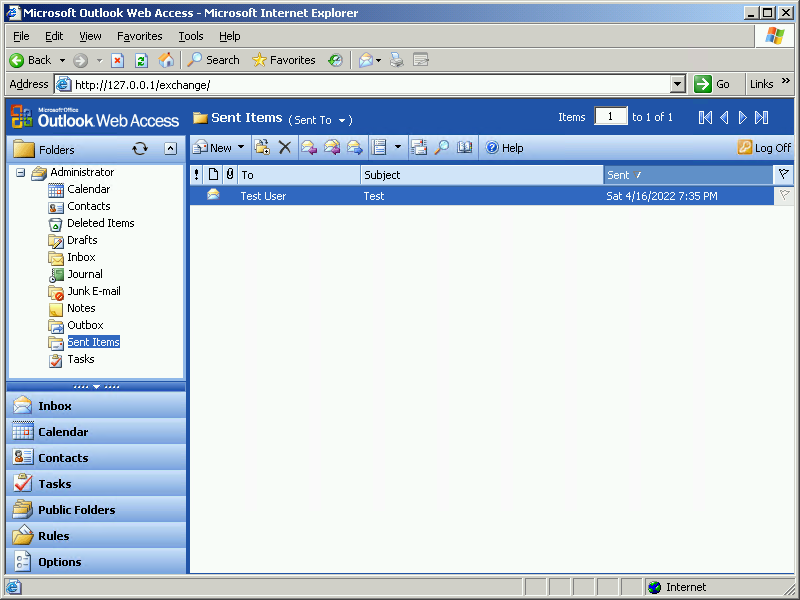Flag the Test message row

784,195
